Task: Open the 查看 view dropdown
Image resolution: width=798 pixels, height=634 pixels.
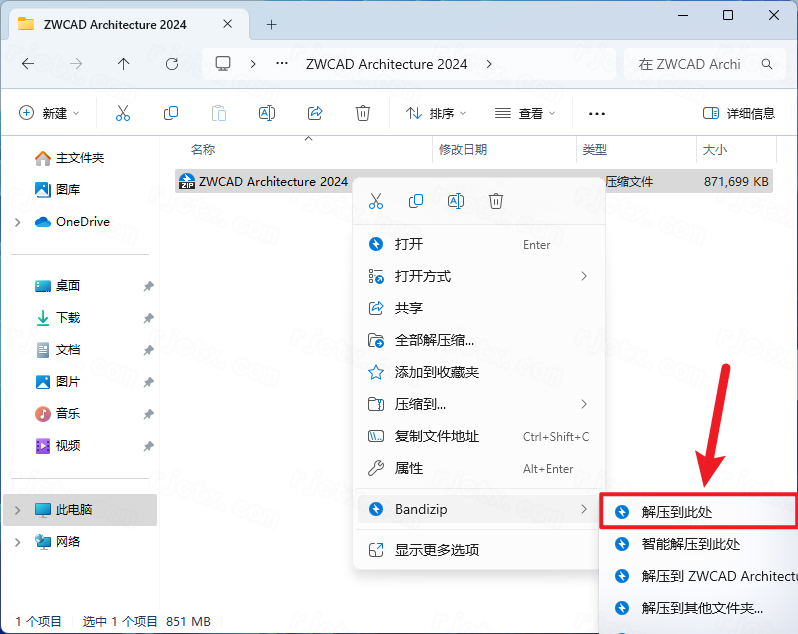Action: pyautogui.click(x=525, y=113)
